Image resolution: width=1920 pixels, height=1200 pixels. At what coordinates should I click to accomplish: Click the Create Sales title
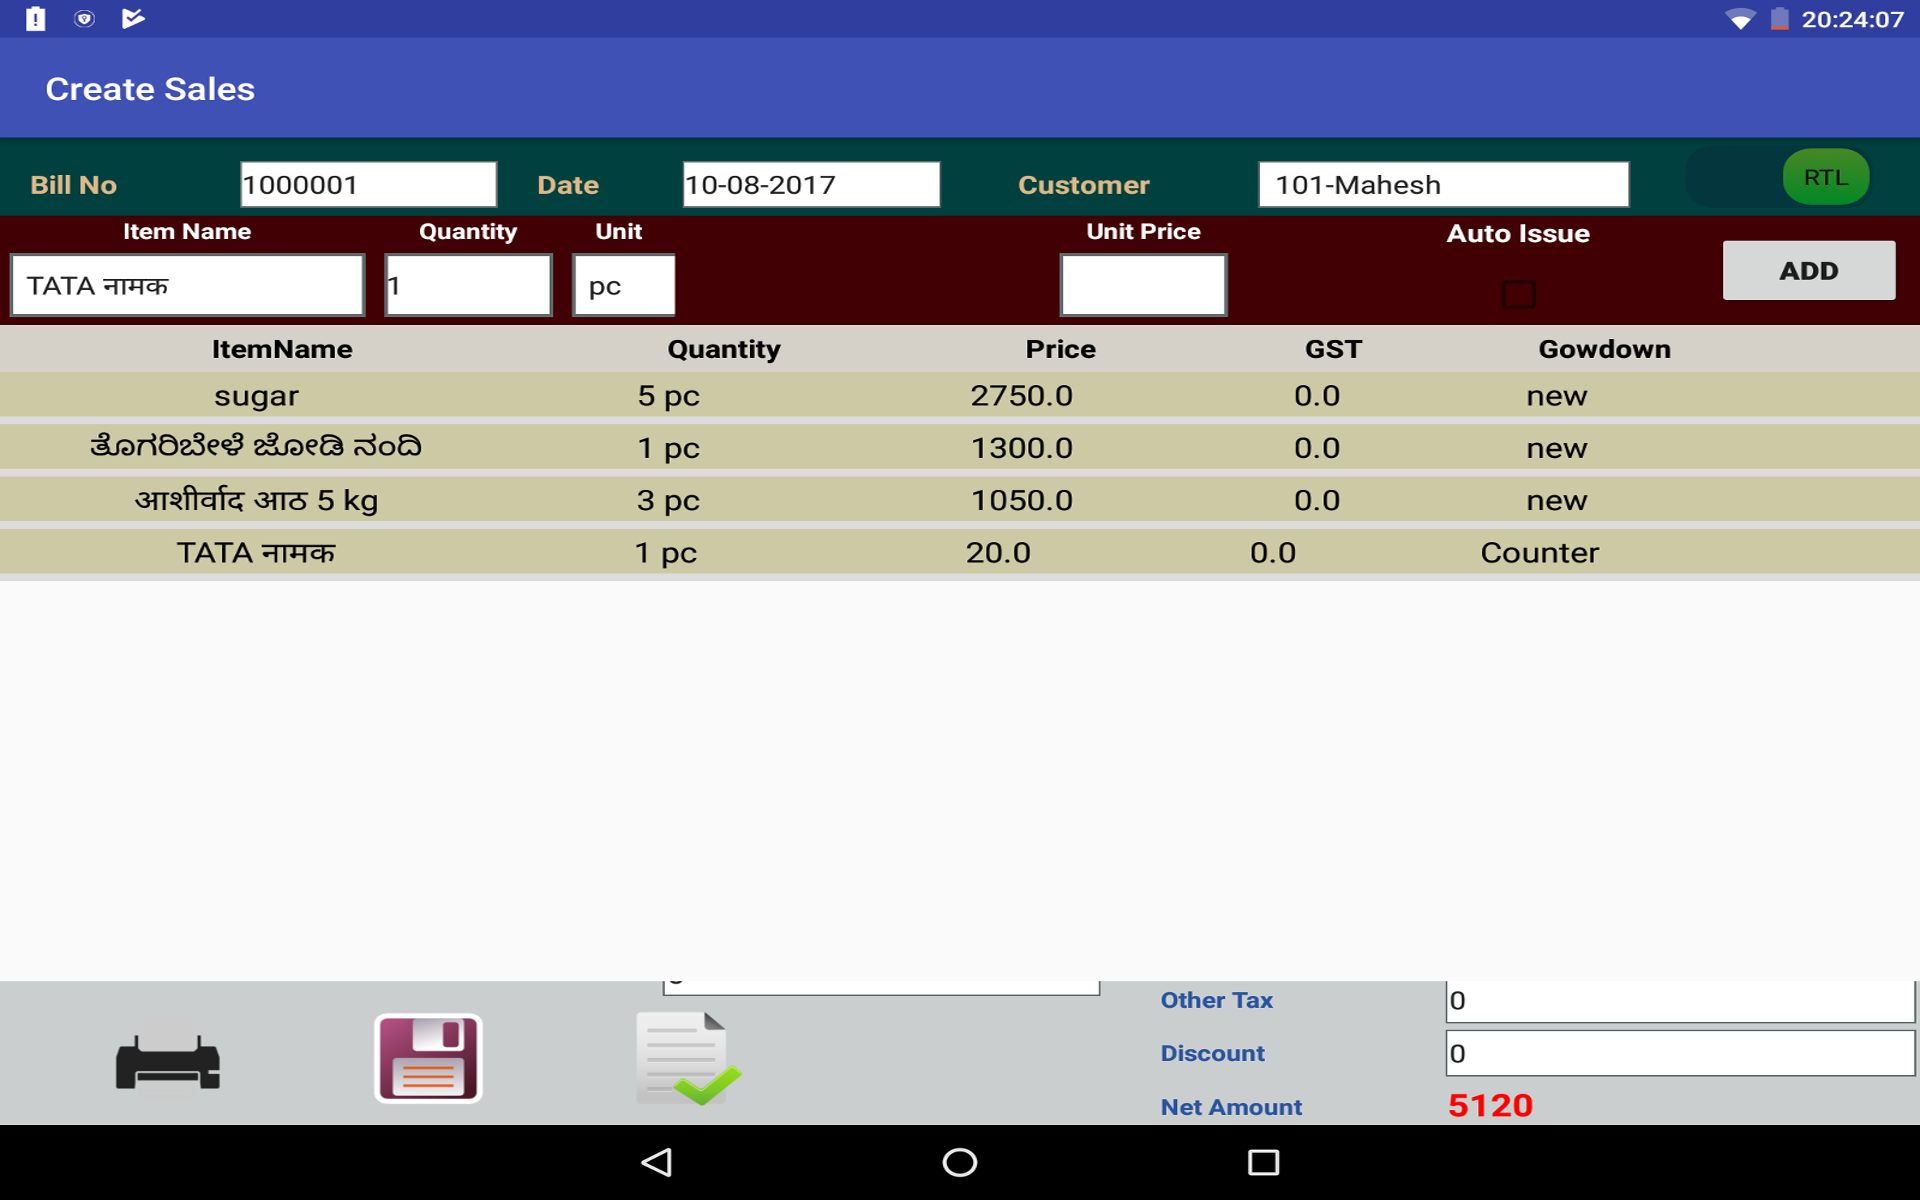click(150, 89)
